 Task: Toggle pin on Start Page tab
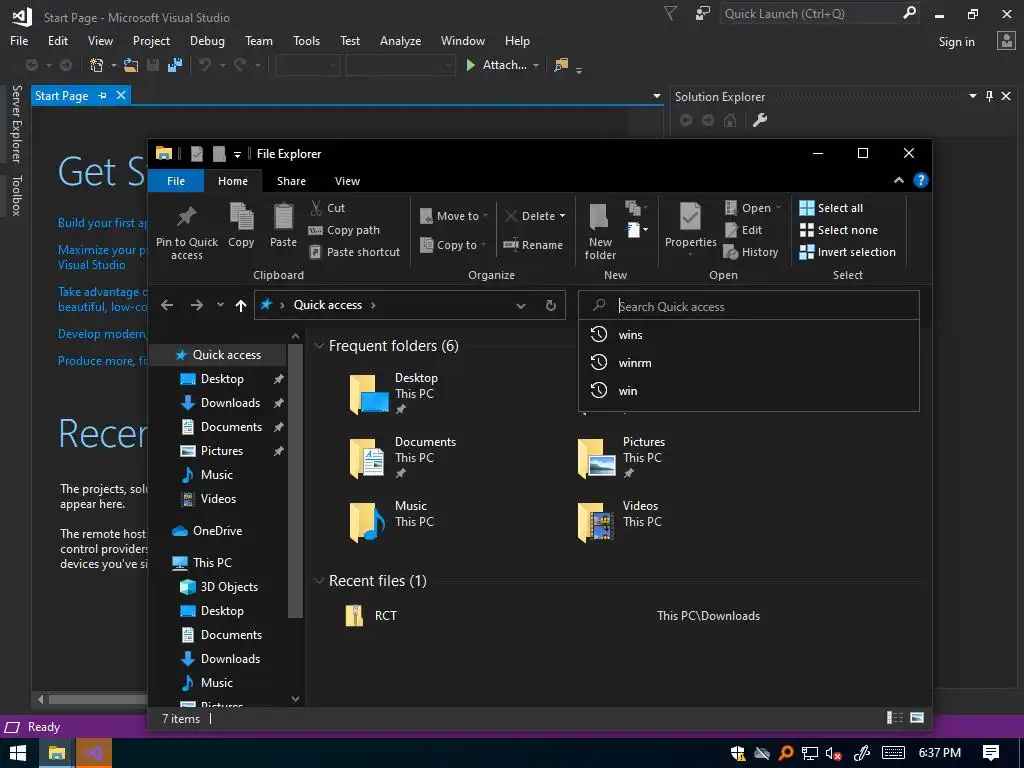pyautogui.click(x=103, y=95)
